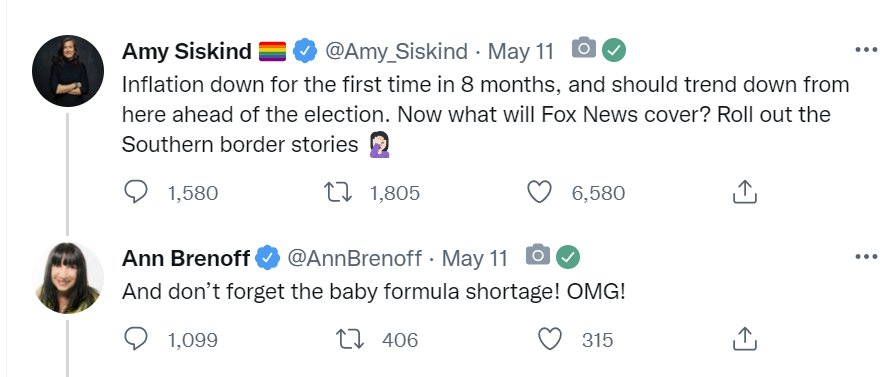889x377 pixels.
Task: Open Amy Siskind's profile via her name
Action: tap(187, 52)
